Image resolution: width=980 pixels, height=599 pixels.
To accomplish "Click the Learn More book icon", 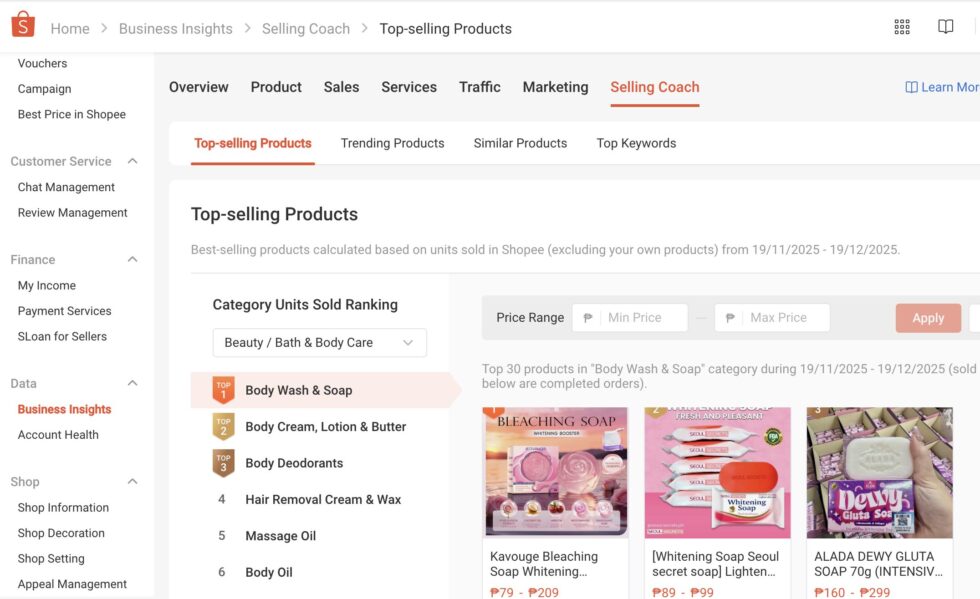I will point(911,88).
